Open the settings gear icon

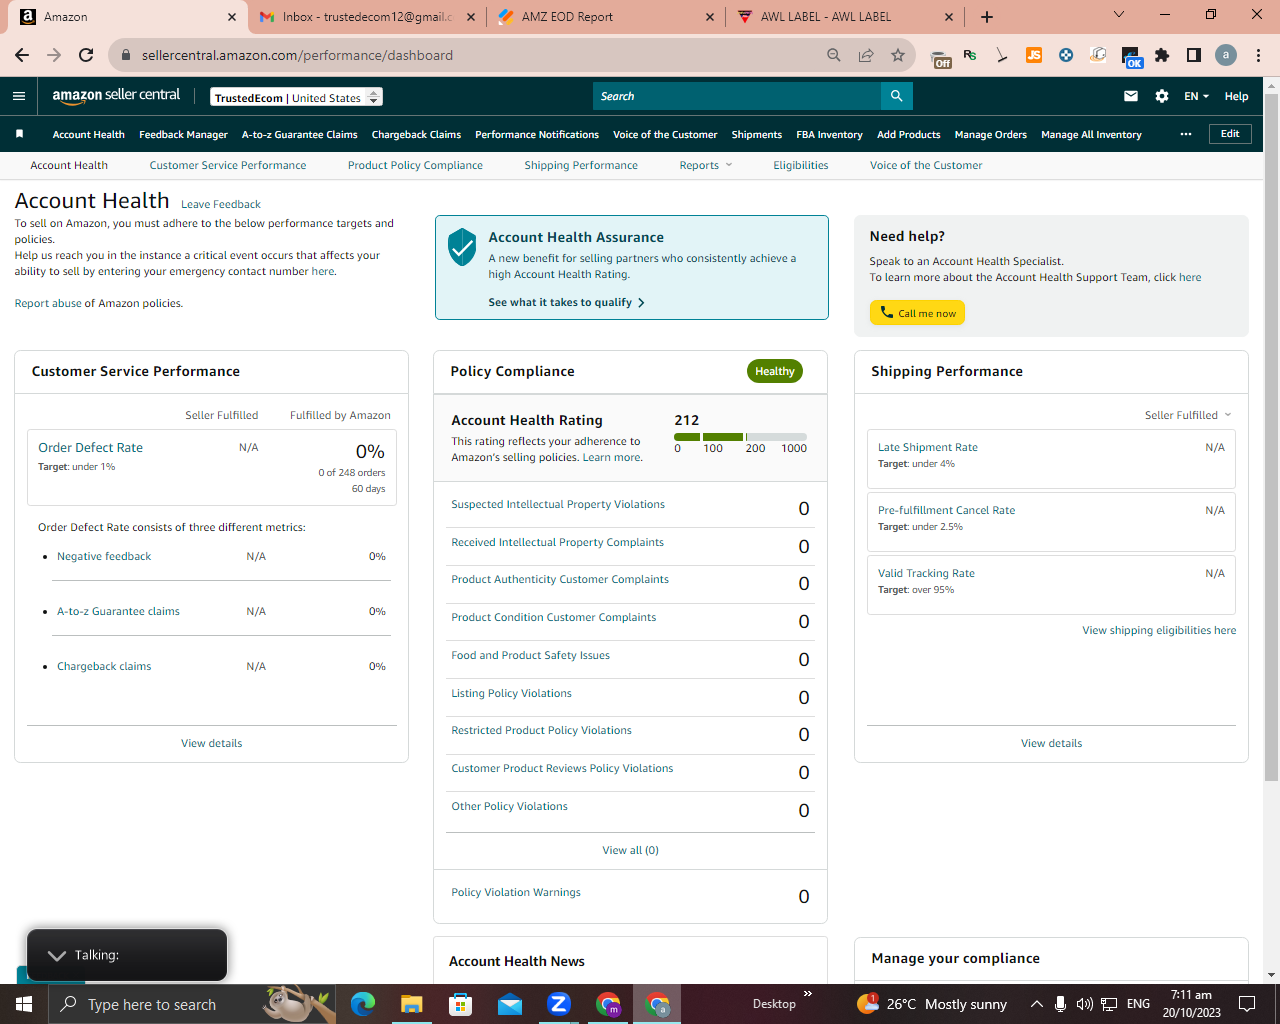(1162, 96)
